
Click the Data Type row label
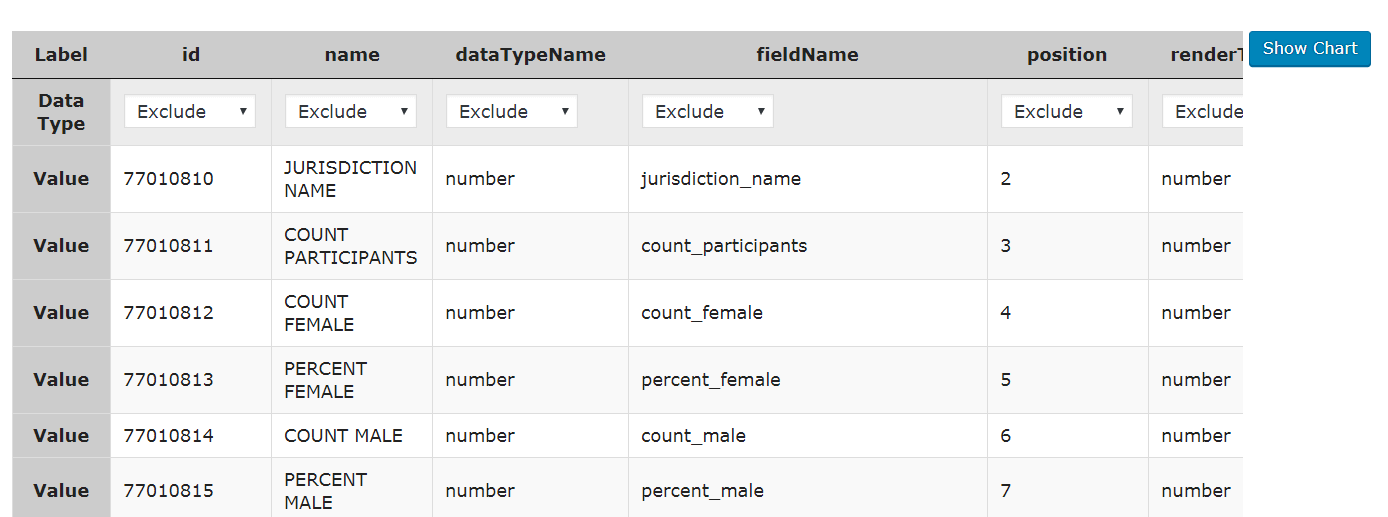61,112
